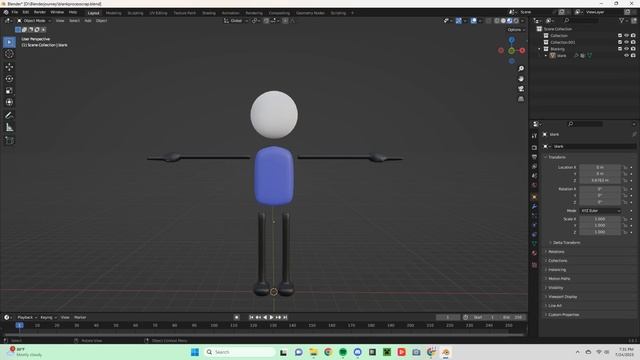
Task: Open the Render properties tab
Action: pos(534,147)
